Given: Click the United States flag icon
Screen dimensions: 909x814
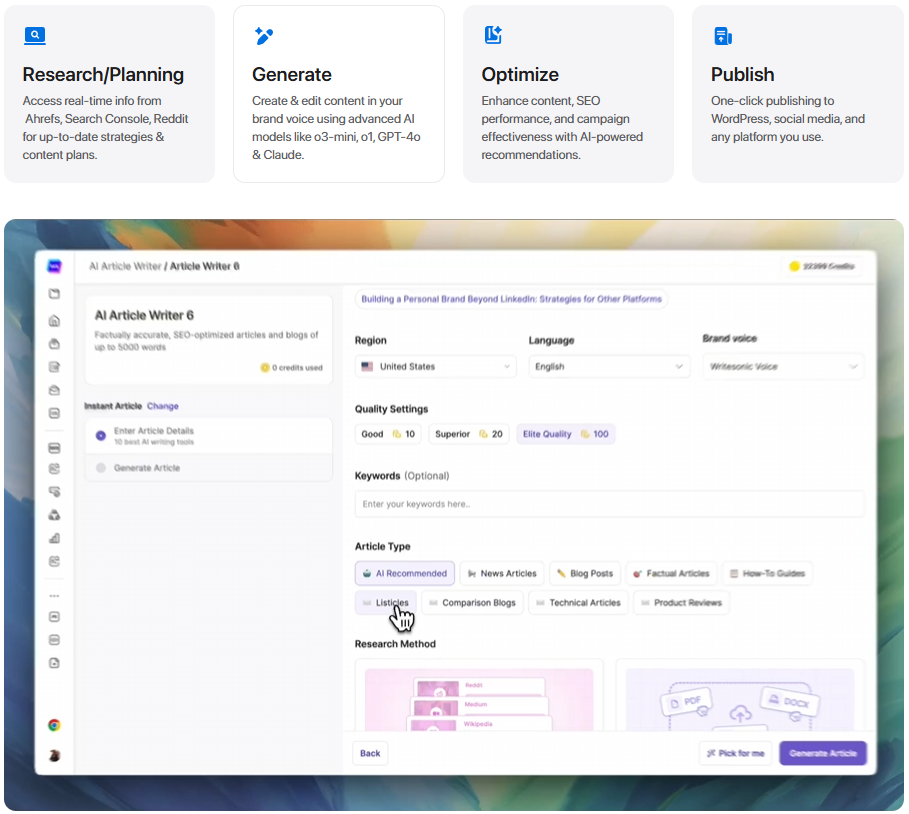Looking at the screenshot, I should 367,366.
